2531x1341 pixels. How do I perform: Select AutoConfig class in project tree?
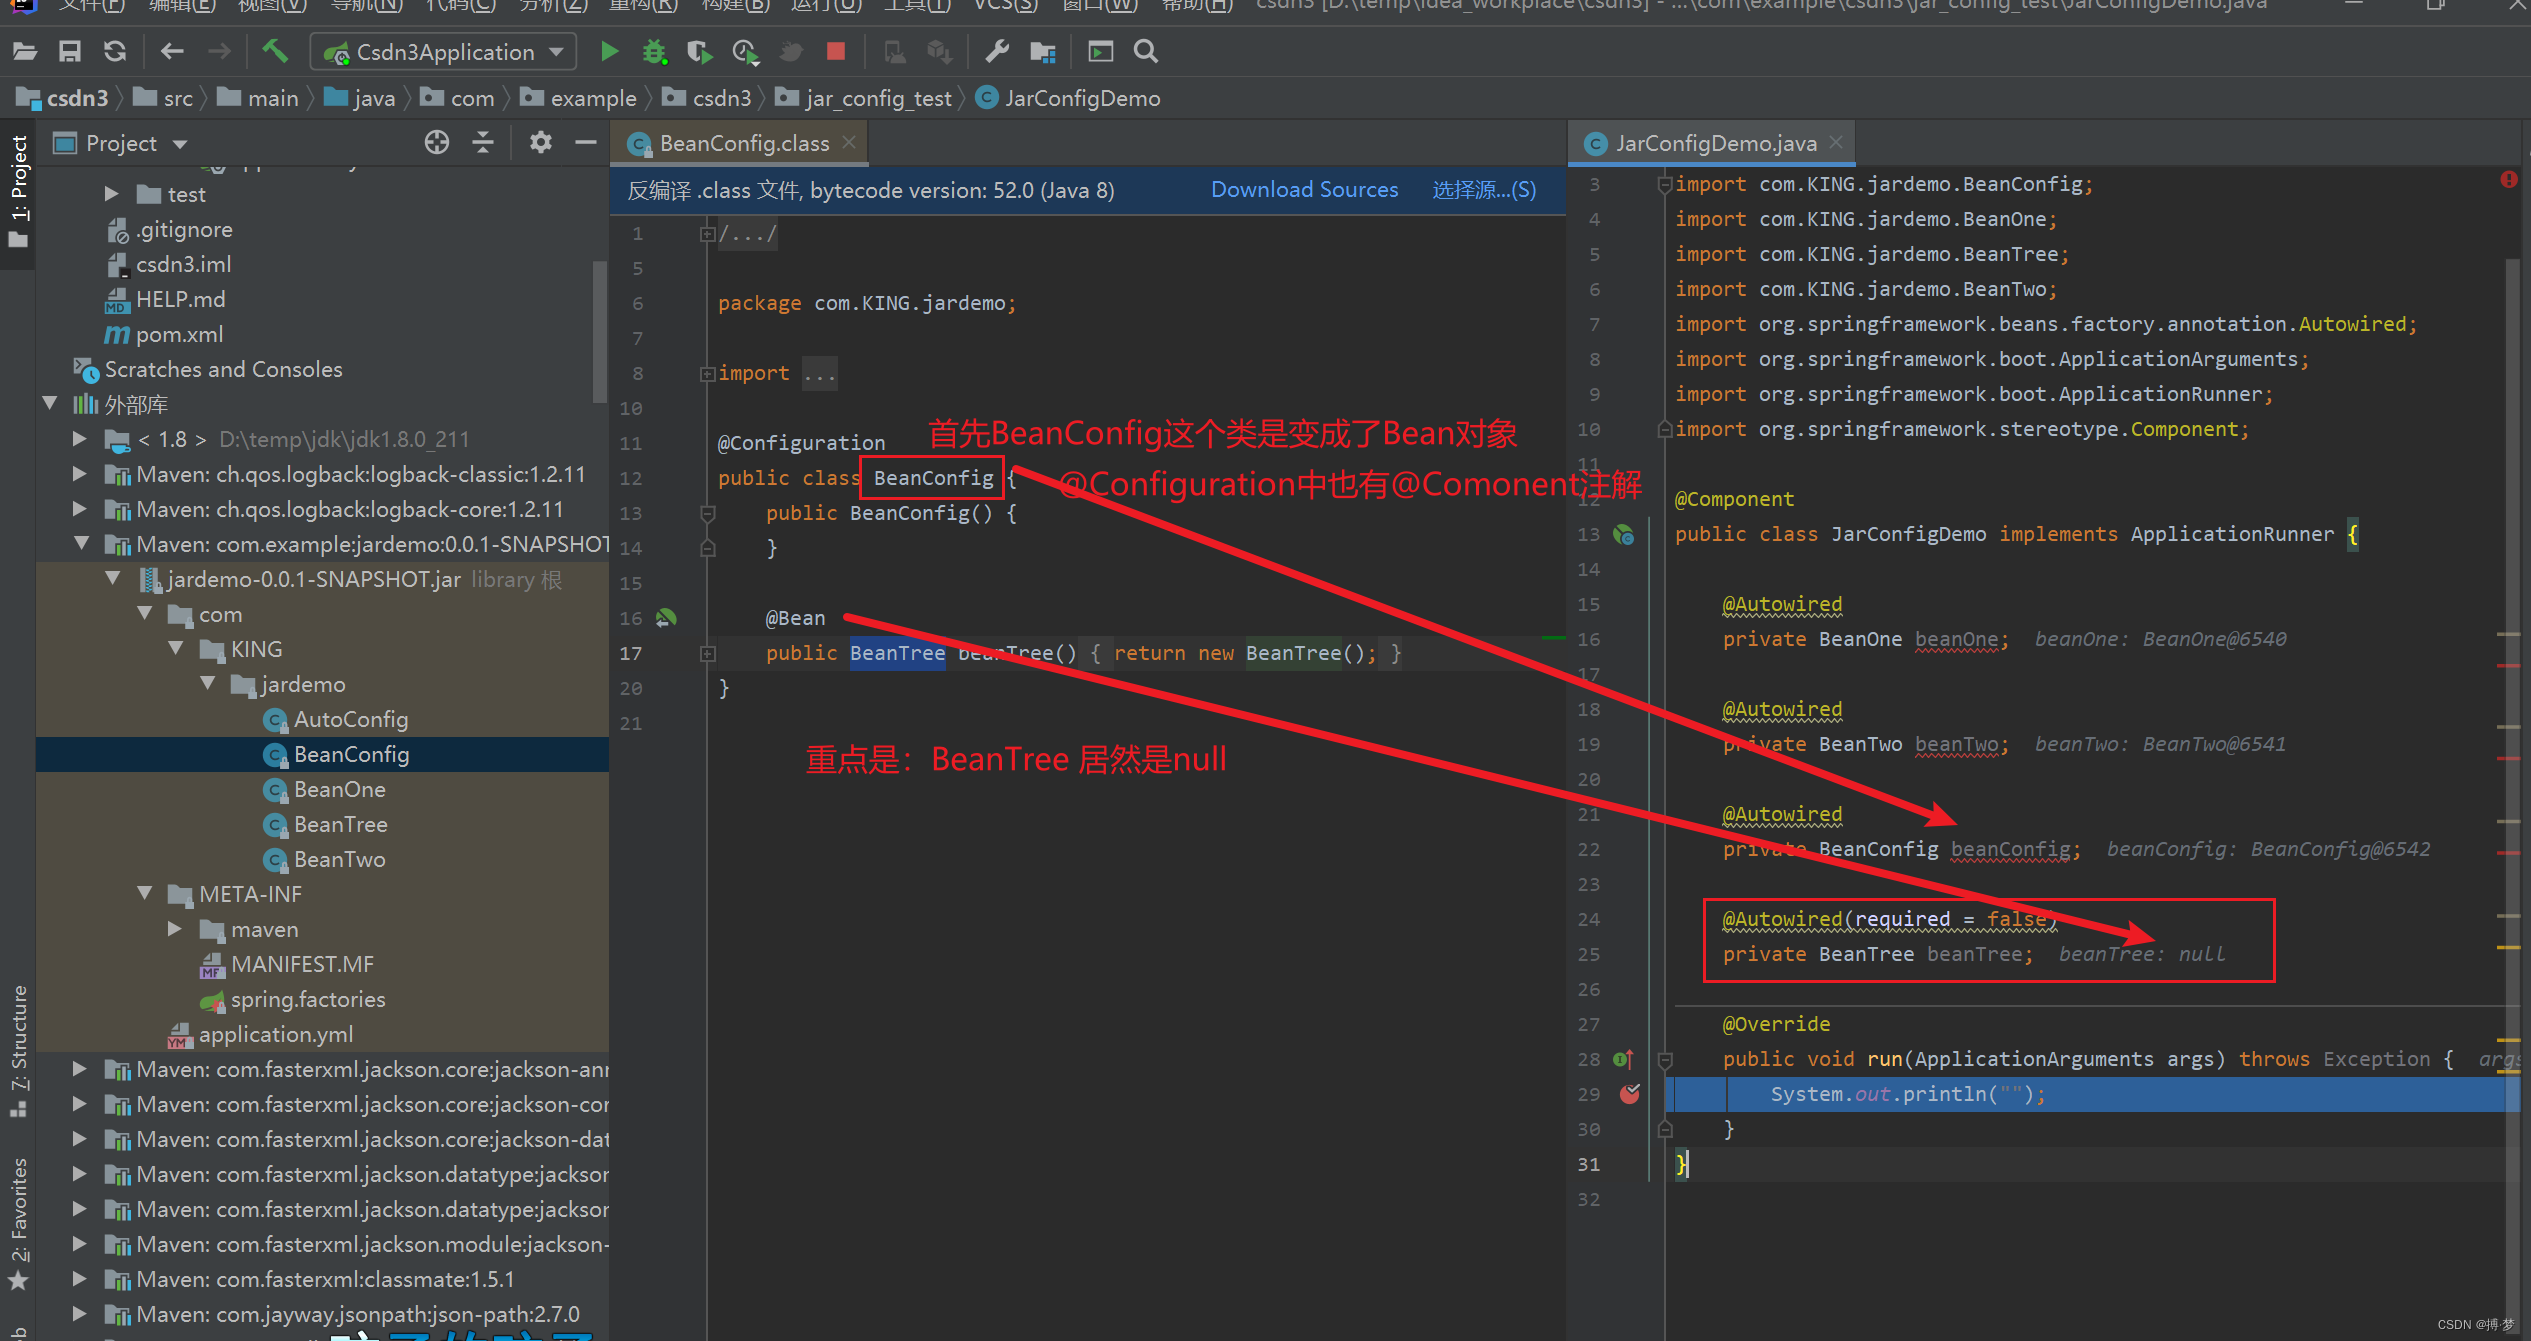coord(350,719)
